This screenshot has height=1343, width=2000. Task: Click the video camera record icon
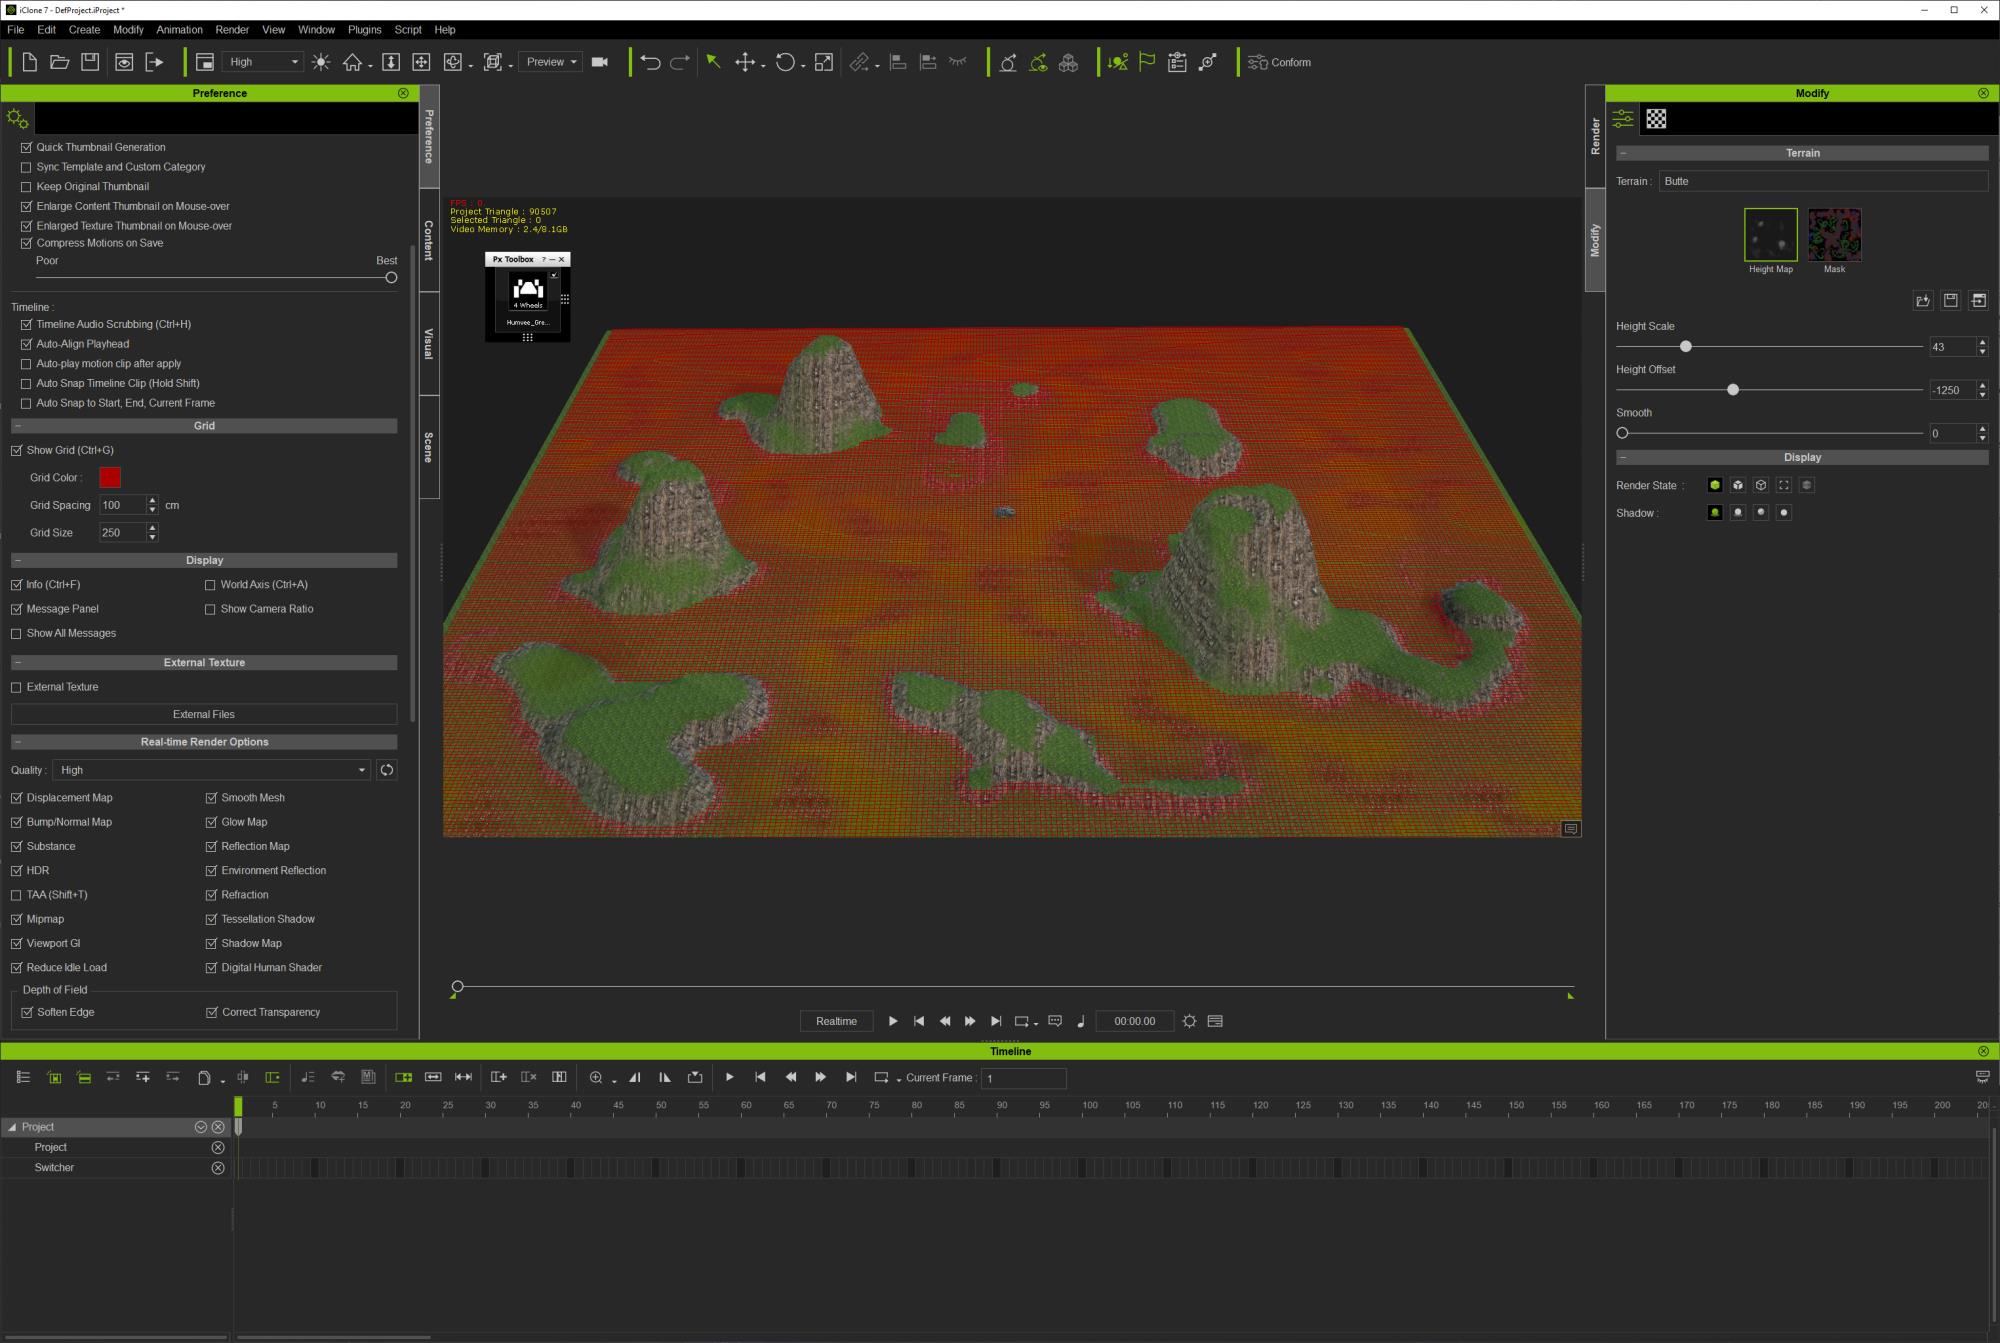click(x=600, y=62)
